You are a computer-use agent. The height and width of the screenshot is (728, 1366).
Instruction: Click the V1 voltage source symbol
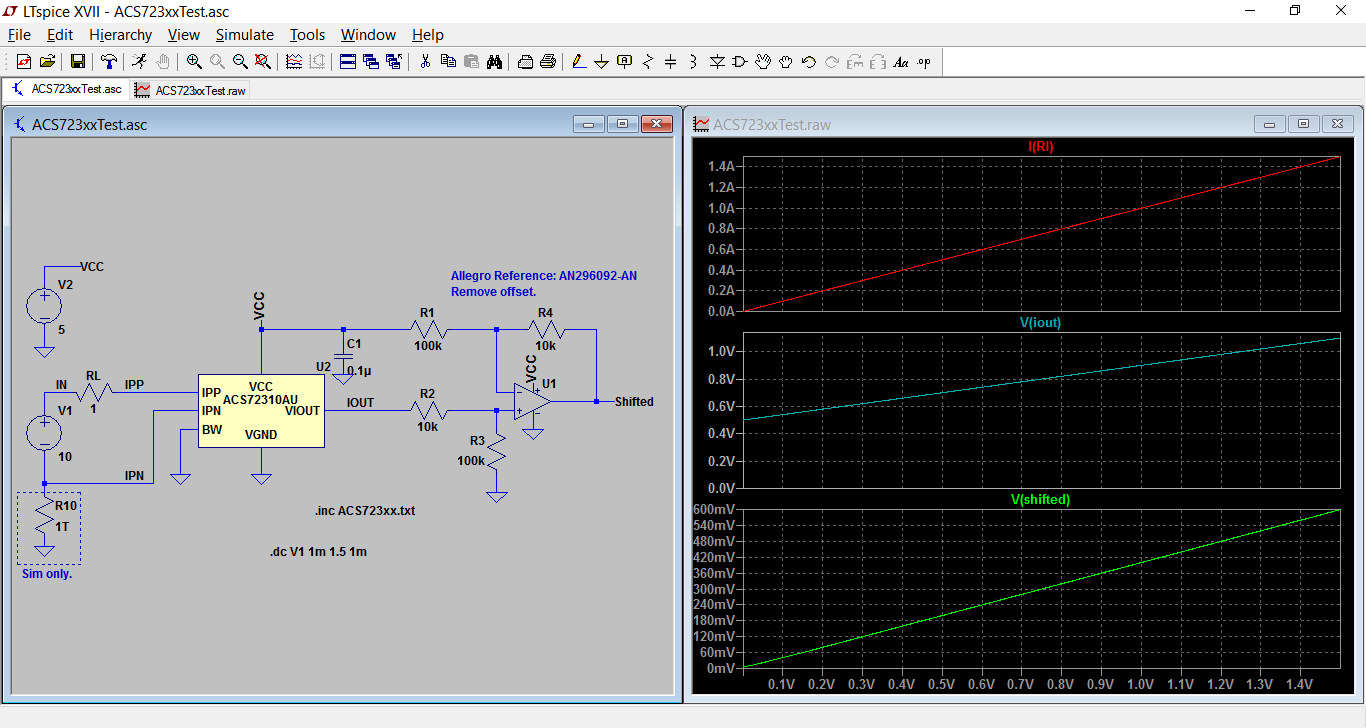(44, 433)
